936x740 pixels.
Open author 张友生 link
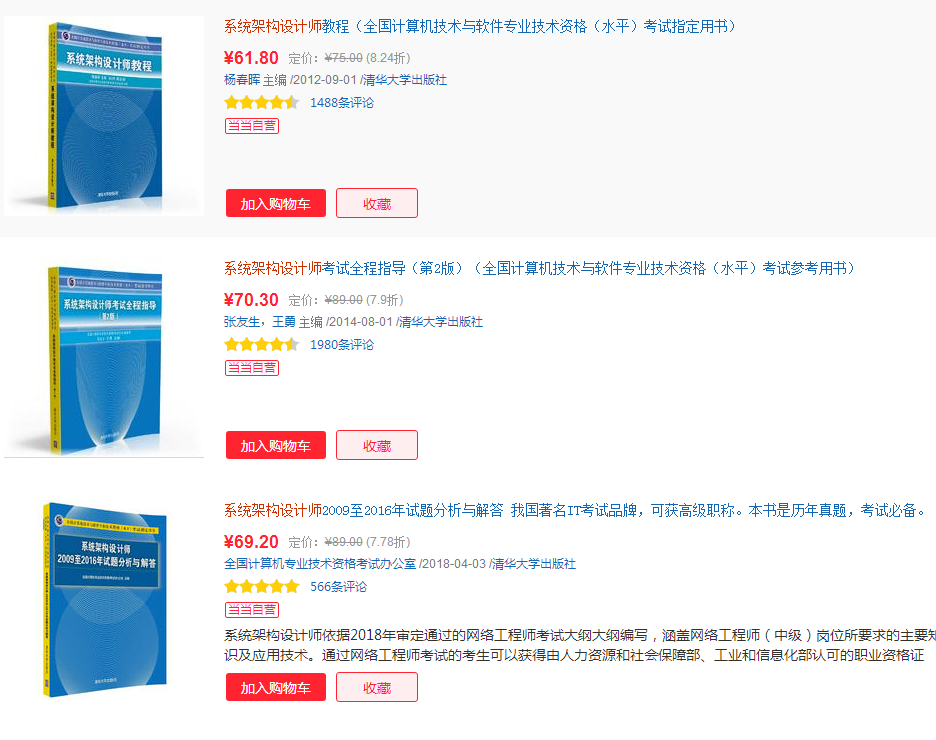242,322
